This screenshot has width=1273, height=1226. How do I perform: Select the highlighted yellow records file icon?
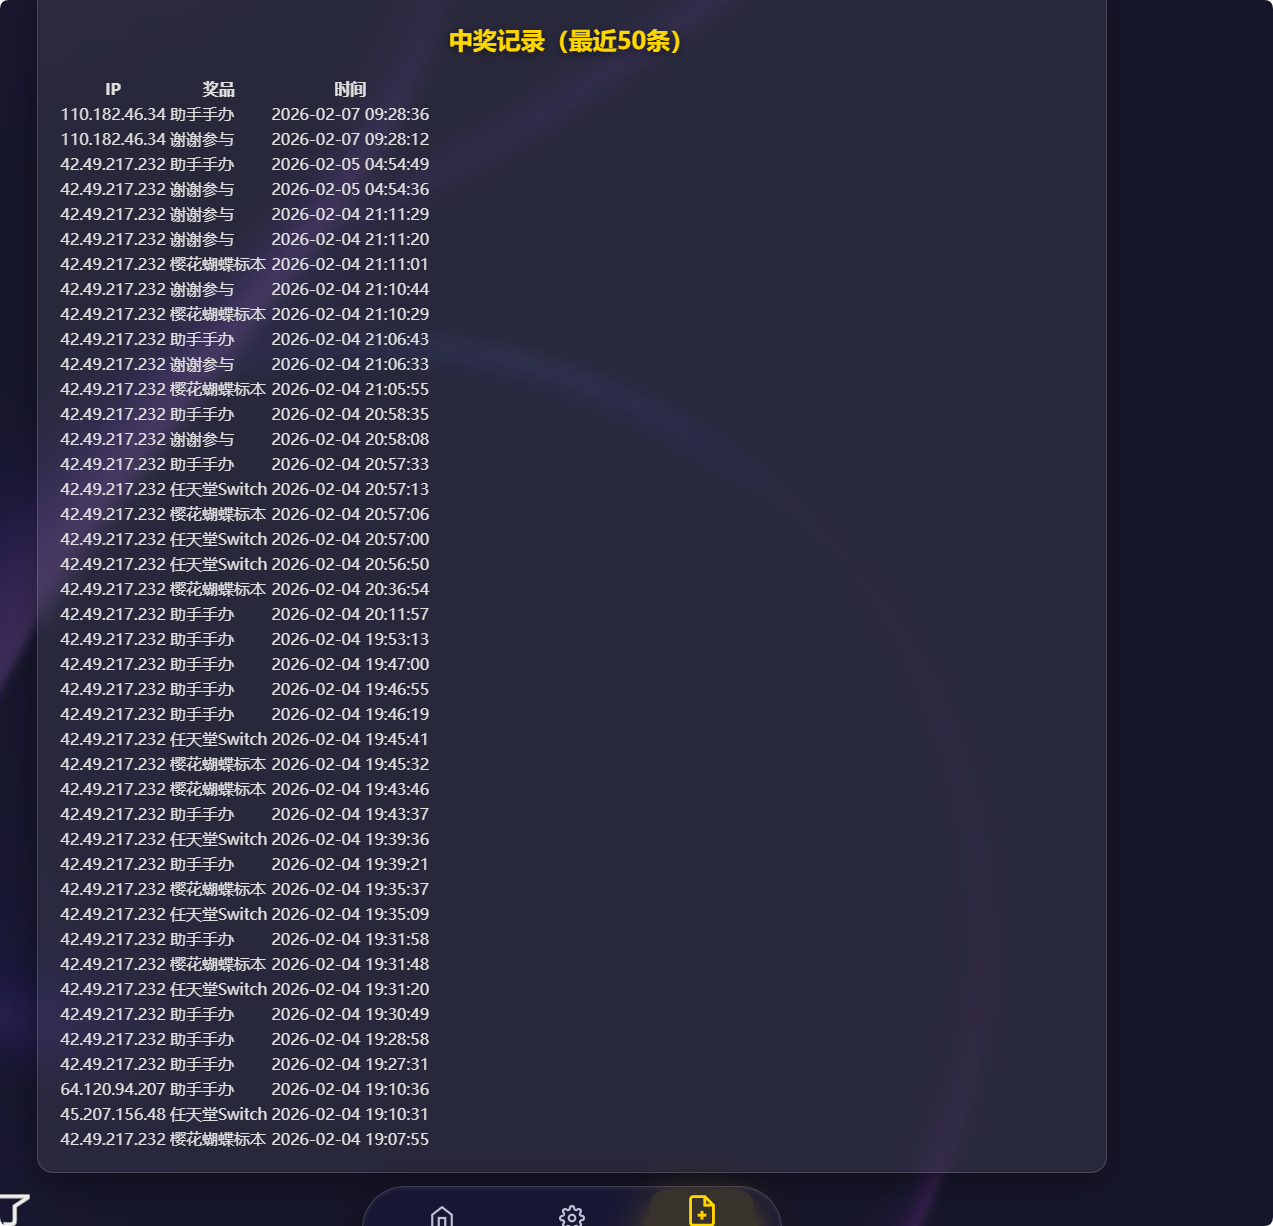[702, 1210]
